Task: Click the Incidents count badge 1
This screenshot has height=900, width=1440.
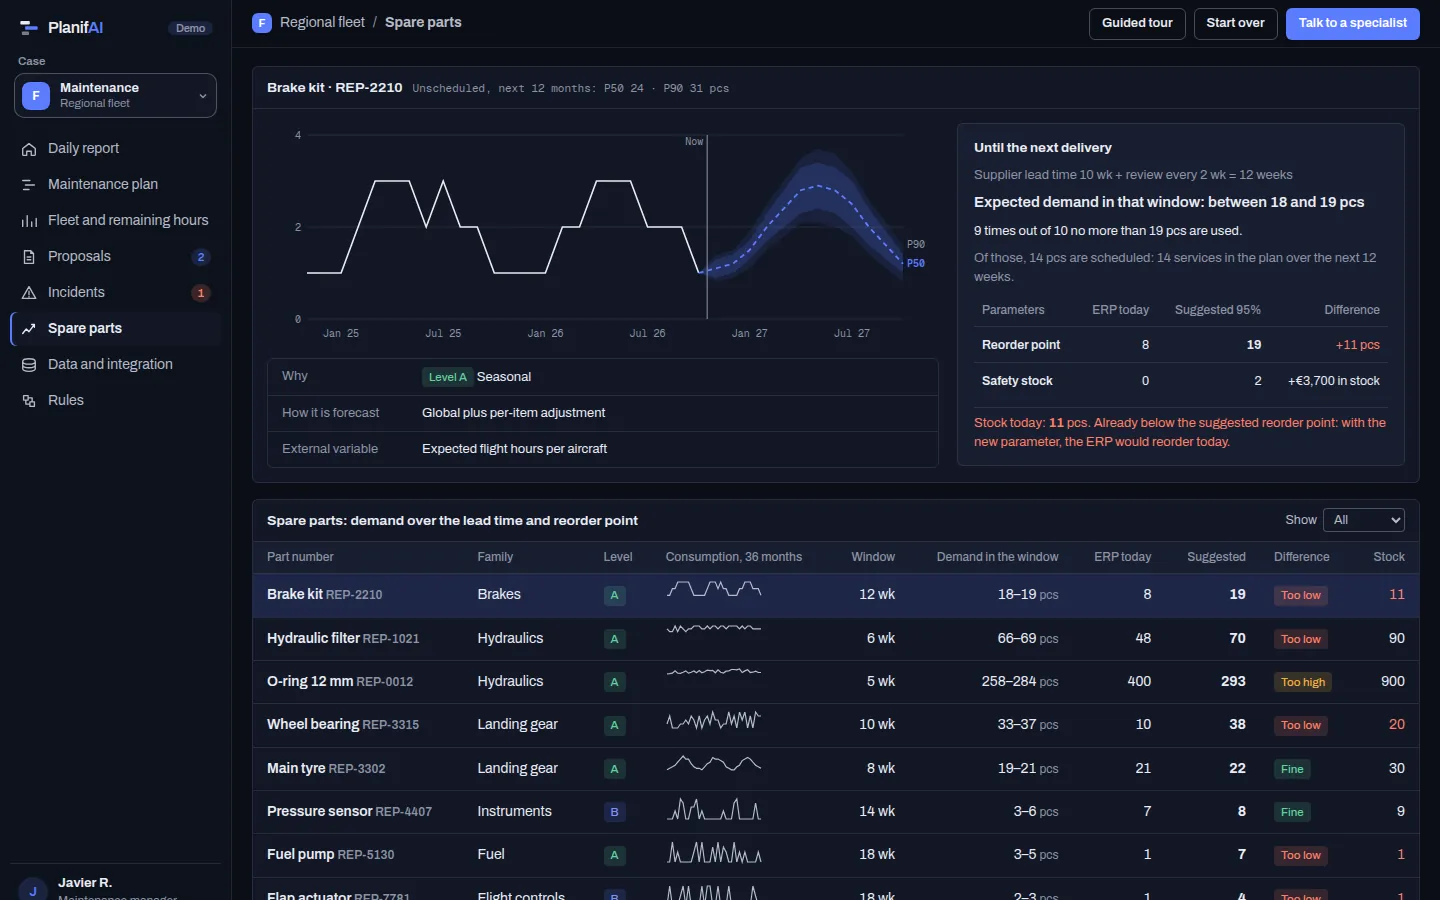Action: (x=201, y=293)
